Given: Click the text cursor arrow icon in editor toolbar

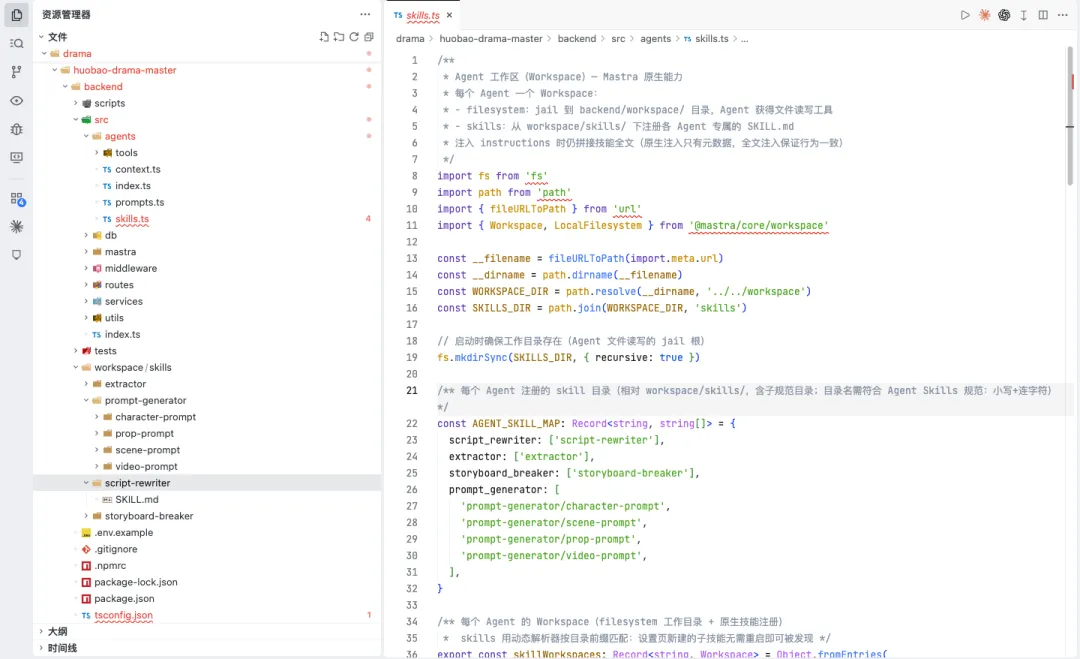Looking at the screenshot, I should [1024, 14].
